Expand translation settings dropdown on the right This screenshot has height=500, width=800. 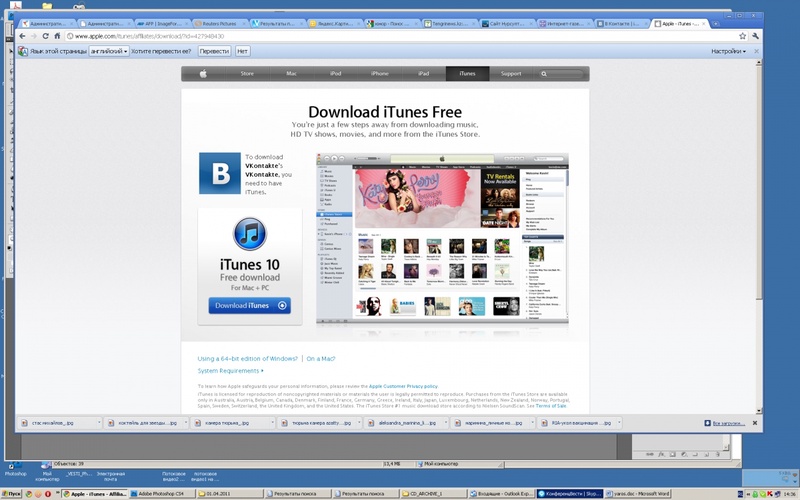click(728, 50)
